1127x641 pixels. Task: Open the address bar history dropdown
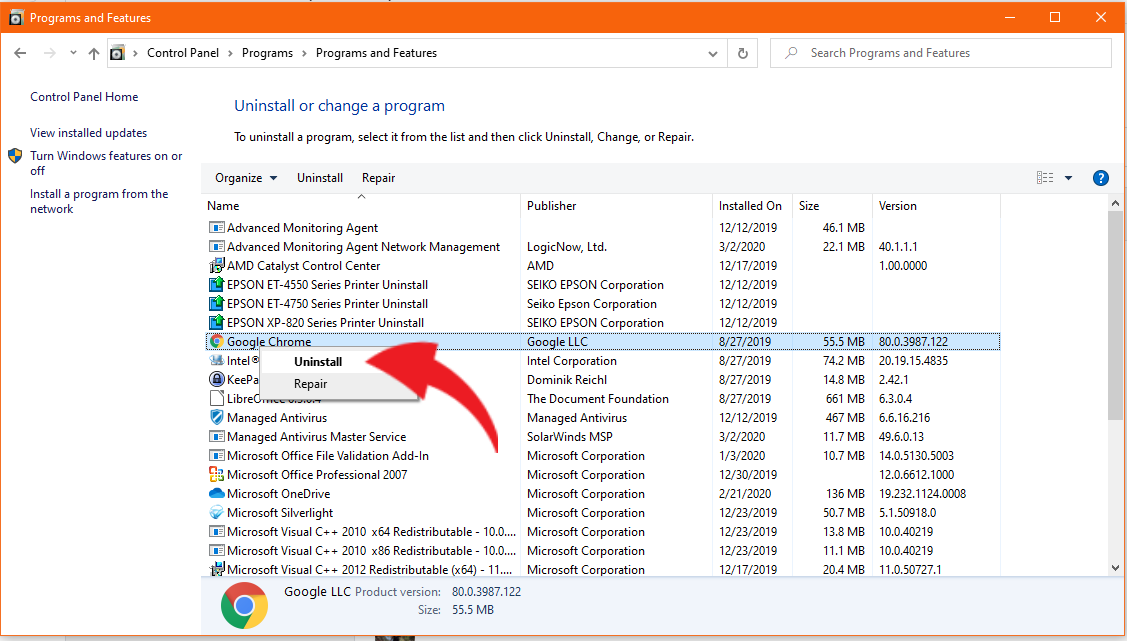713,54
